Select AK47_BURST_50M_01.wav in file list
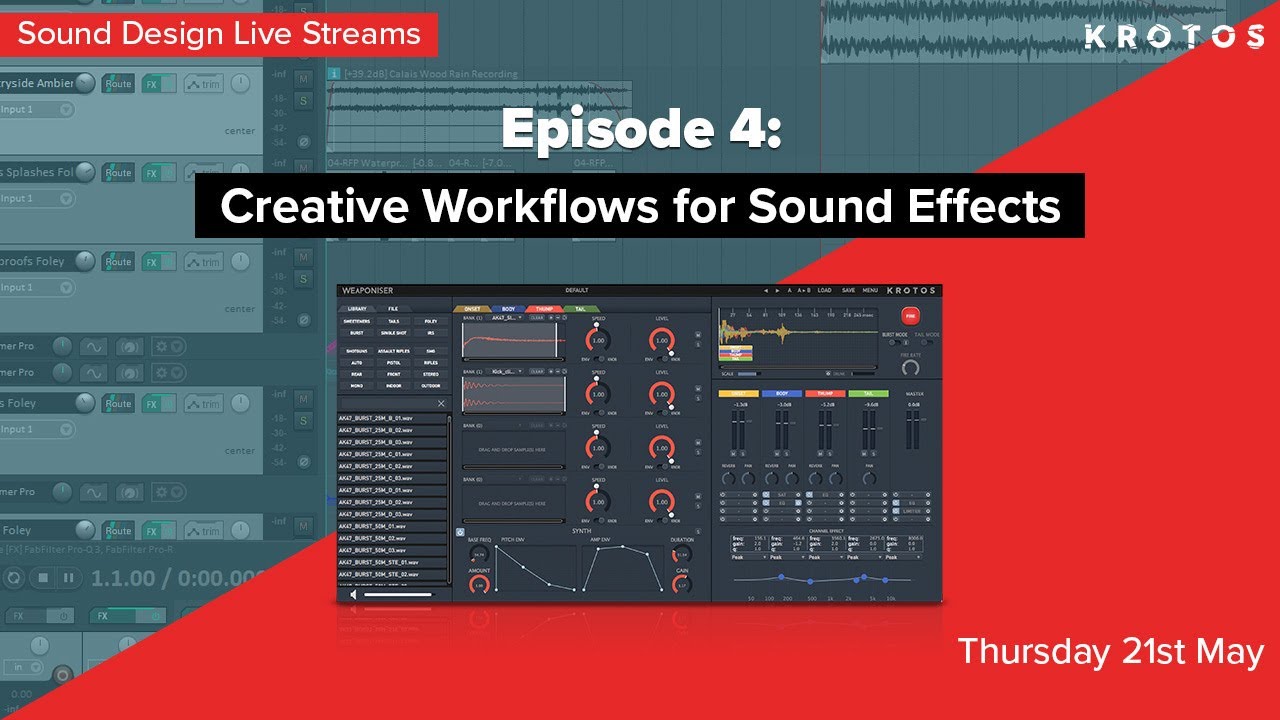The width and height of the screenshot is (1280, 720). [392, 526]
